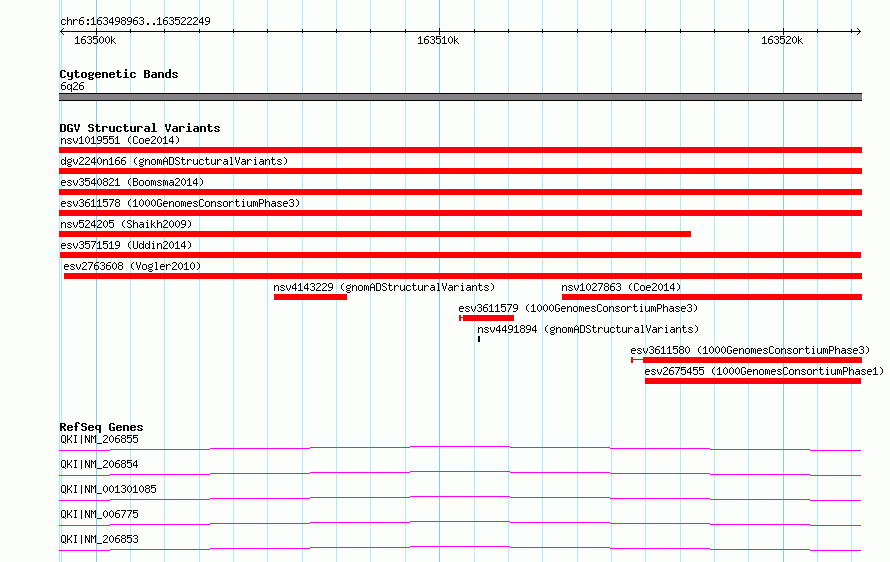
Task: Click the esv2675455 Phase1 variant bar
Action: pos(753,381)
